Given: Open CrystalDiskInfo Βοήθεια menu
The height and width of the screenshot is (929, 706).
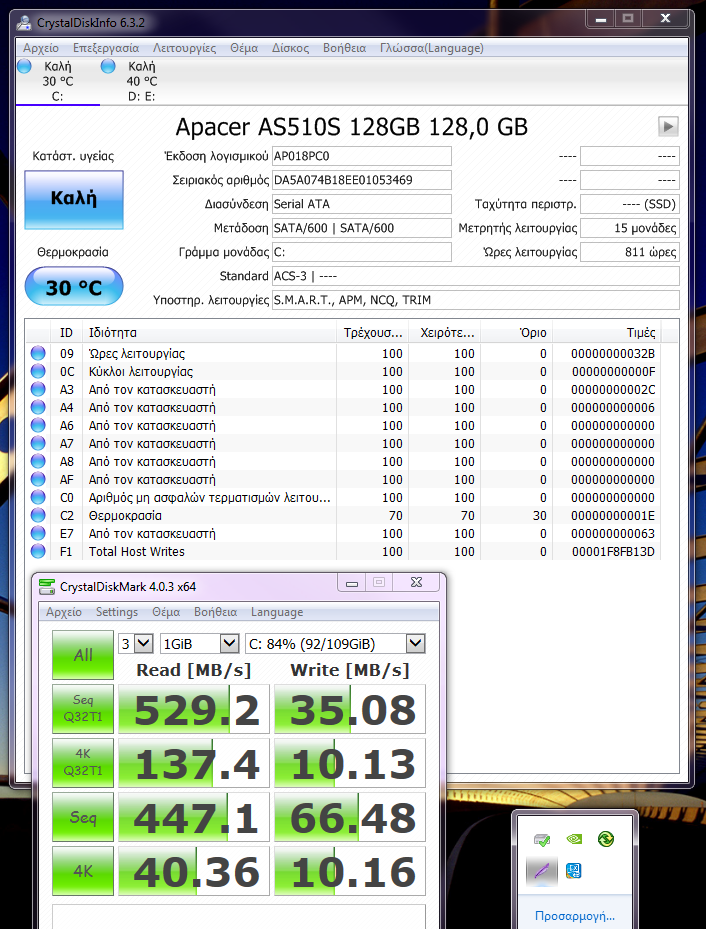Looking at the screenshot, I should coord(344,48).
